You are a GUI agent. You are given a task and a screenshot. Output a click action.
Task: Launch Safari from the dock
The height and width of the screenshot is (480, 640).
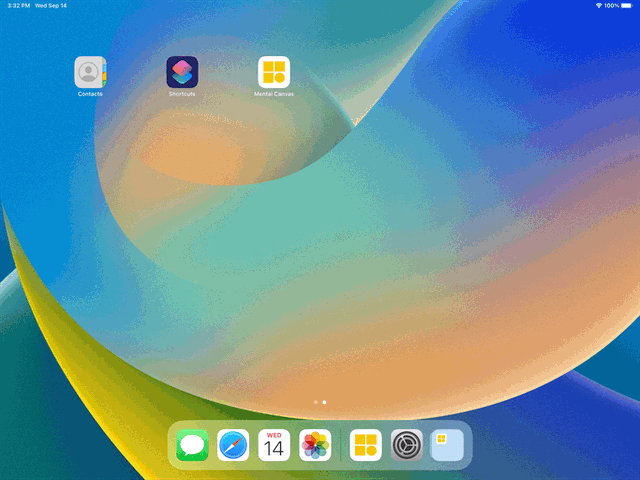233,445
